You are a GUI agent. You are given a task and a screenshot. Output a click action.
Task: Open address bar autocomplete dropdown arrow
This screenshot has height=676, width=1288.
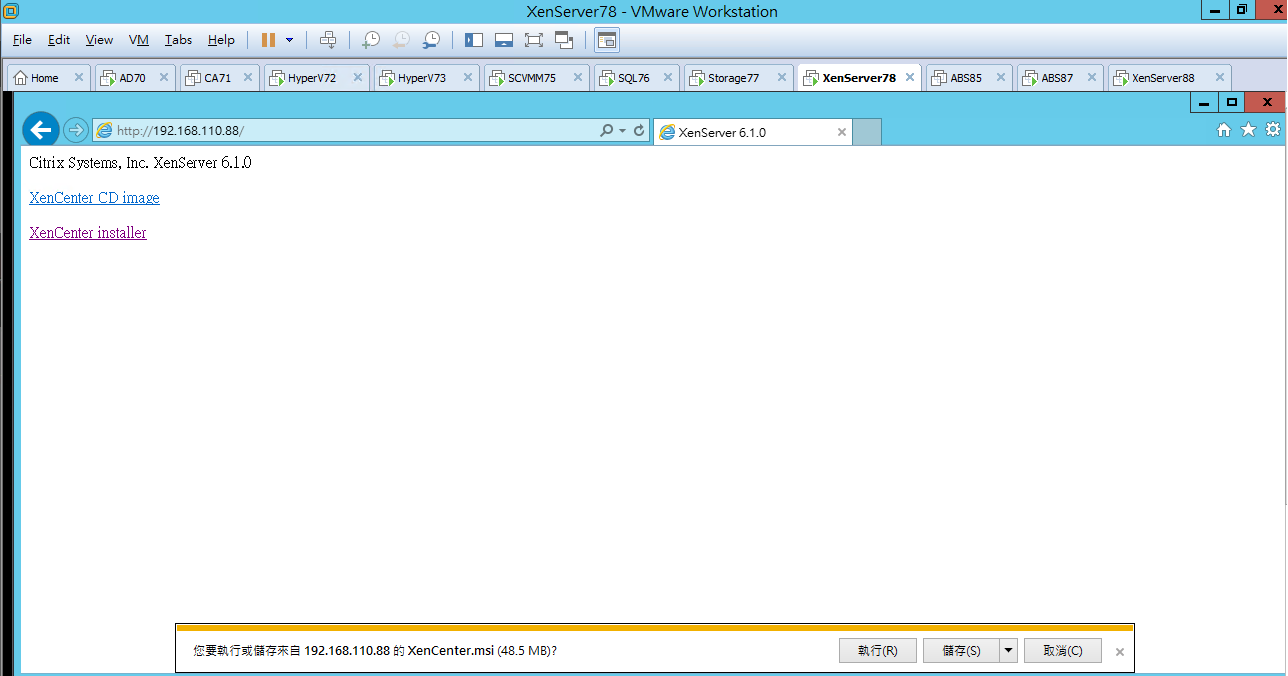pyautogui.click(x=622, y=131)
